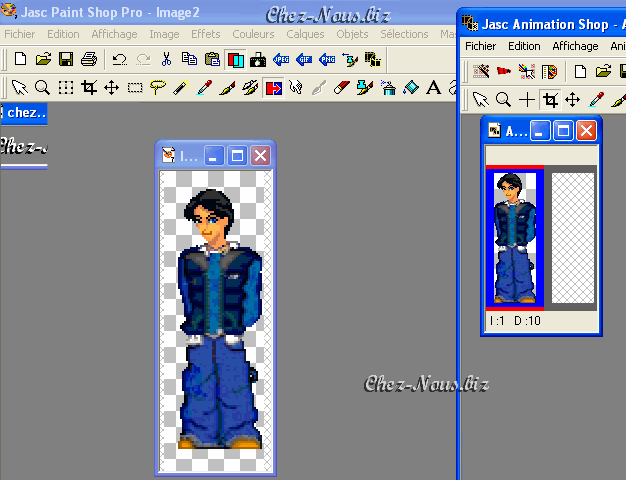Select the Crop tool in Animation Shop
This screenshot has height=480, width=626.
550,100
